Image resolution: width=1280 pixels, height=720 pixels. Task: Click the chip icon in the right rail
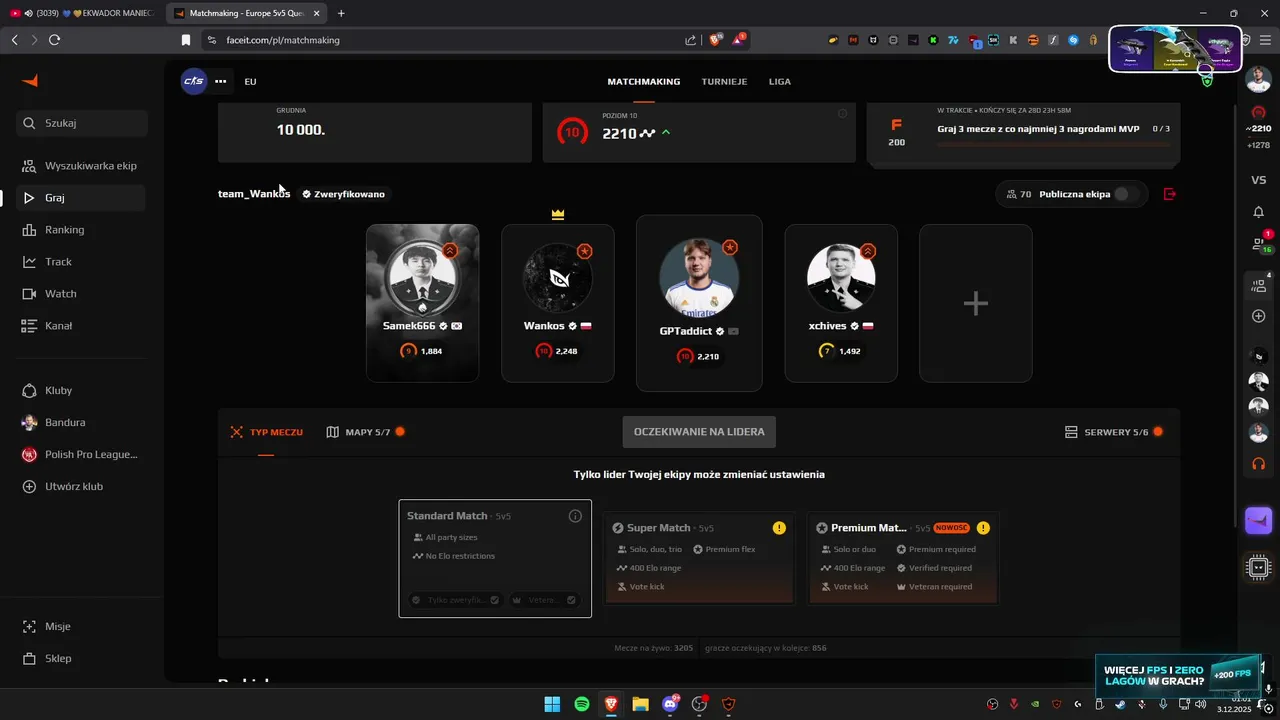pyautogui.click(x=1259, y=568)
